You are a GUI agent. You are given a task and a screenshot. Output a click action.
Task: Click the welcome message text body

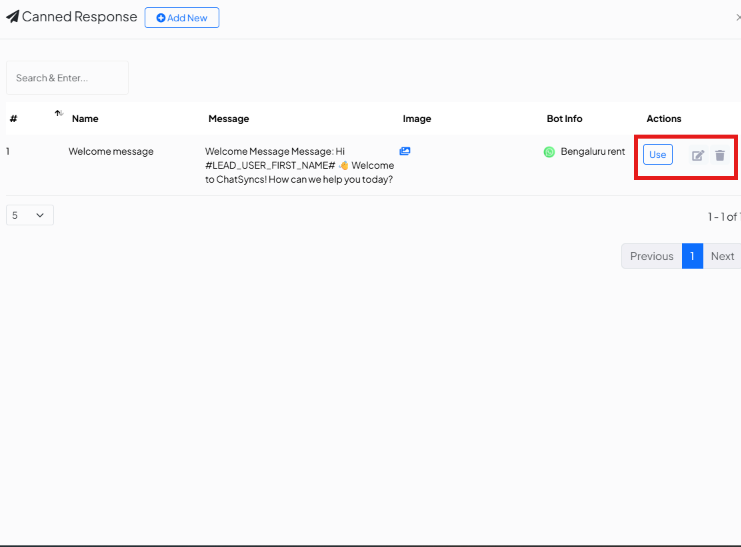[299, 165]
